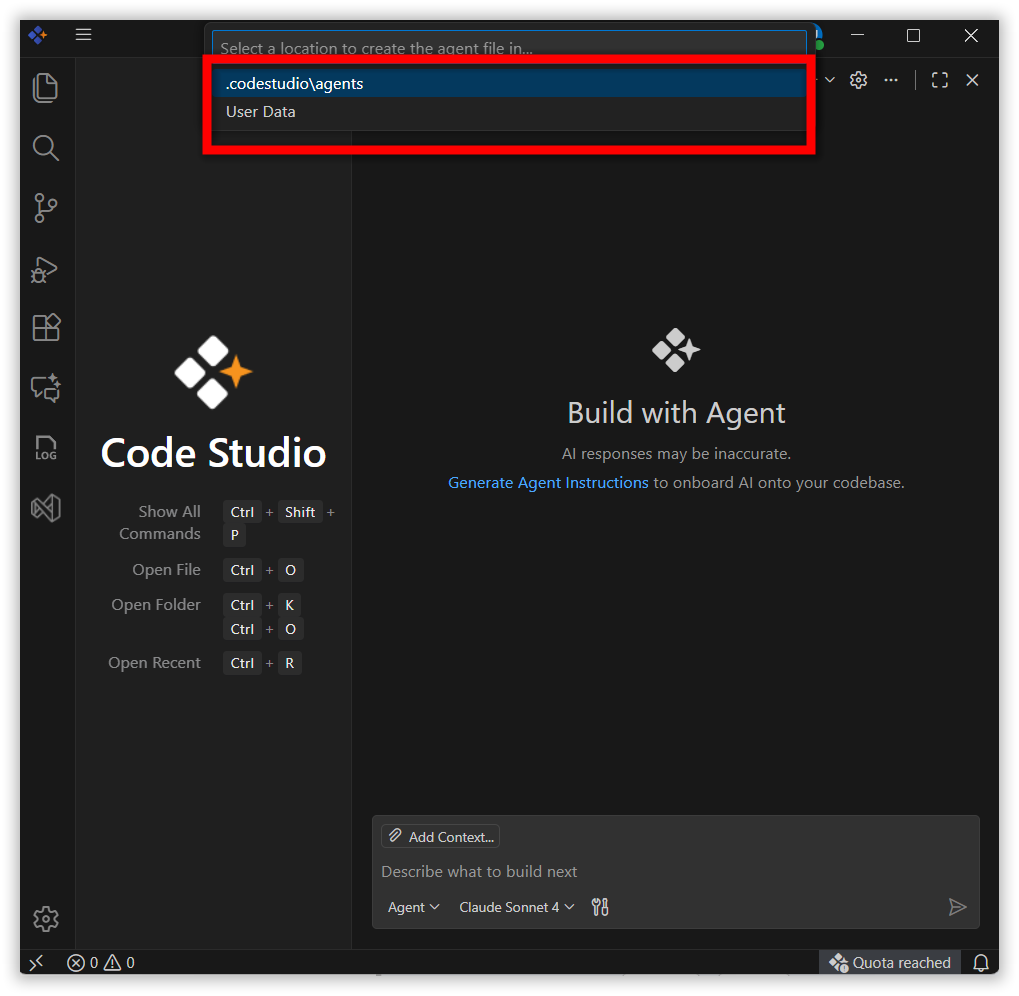Open the chat panel more actions ellipsis

click(891, 80)
